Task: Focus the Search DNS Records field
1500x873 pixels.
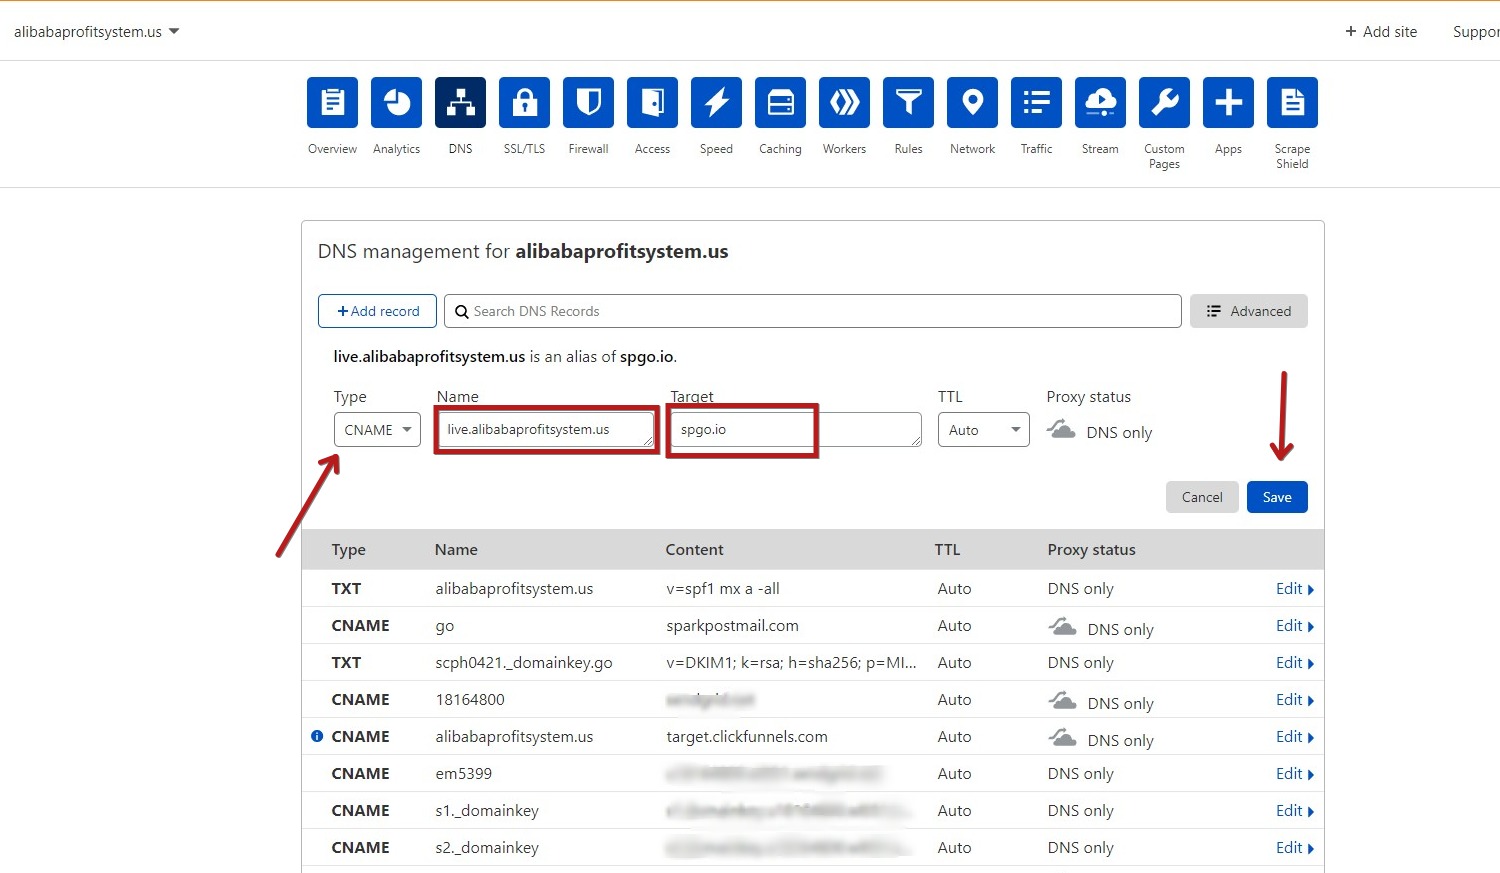Action: [x=812, y=311]
